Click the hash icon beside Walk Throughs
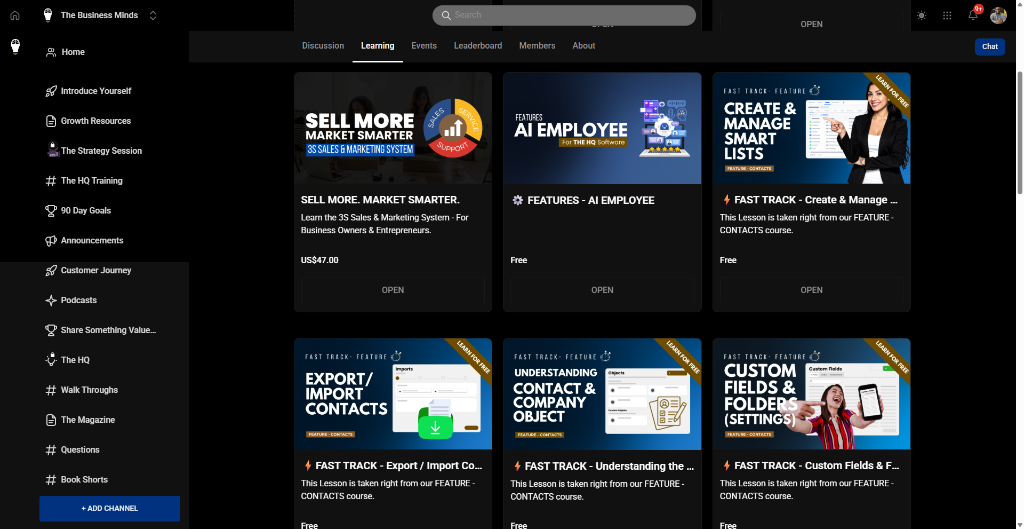1024x529 pixels. click(51, 391)
